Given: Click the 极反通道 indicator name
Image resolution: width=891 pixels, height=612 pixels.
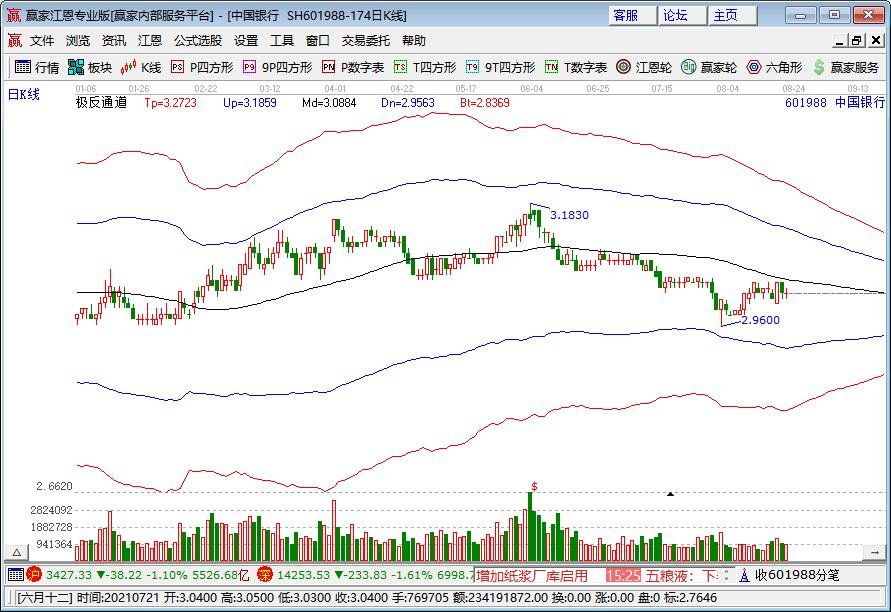Looking at the screenshot, I should 101,102.
